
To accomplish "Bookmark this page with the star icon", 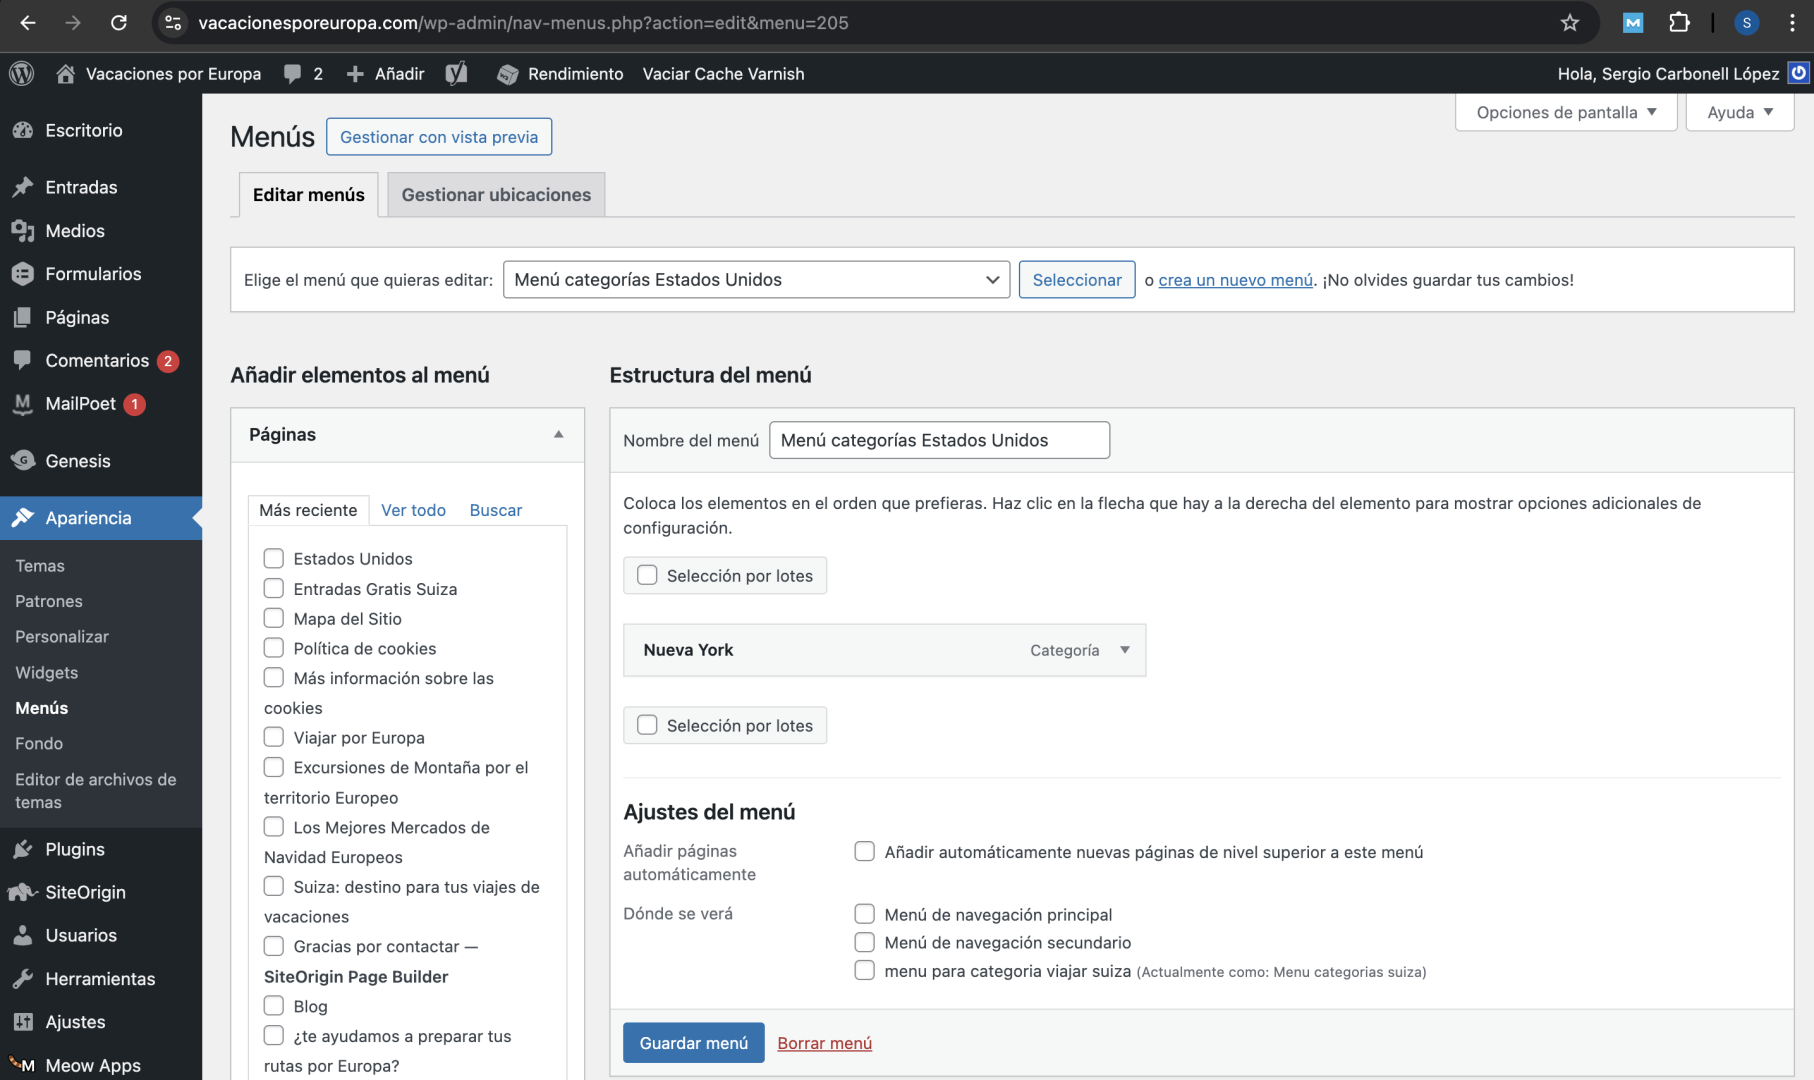I will pos(1569,22).
